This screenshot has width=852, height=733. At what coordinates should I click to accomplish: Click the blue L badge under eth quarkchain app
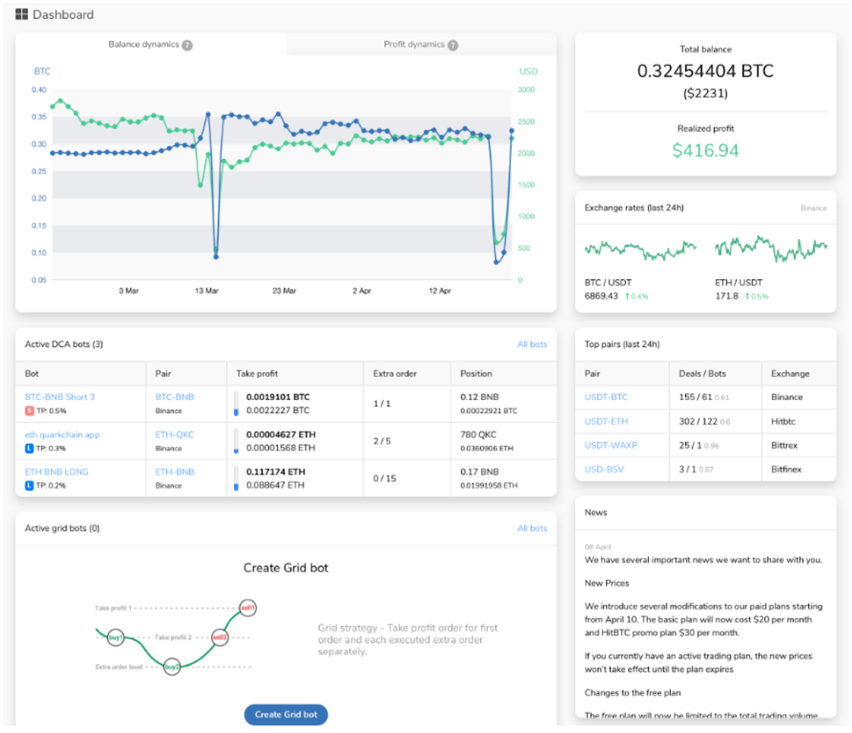click(x=29, y=448)
